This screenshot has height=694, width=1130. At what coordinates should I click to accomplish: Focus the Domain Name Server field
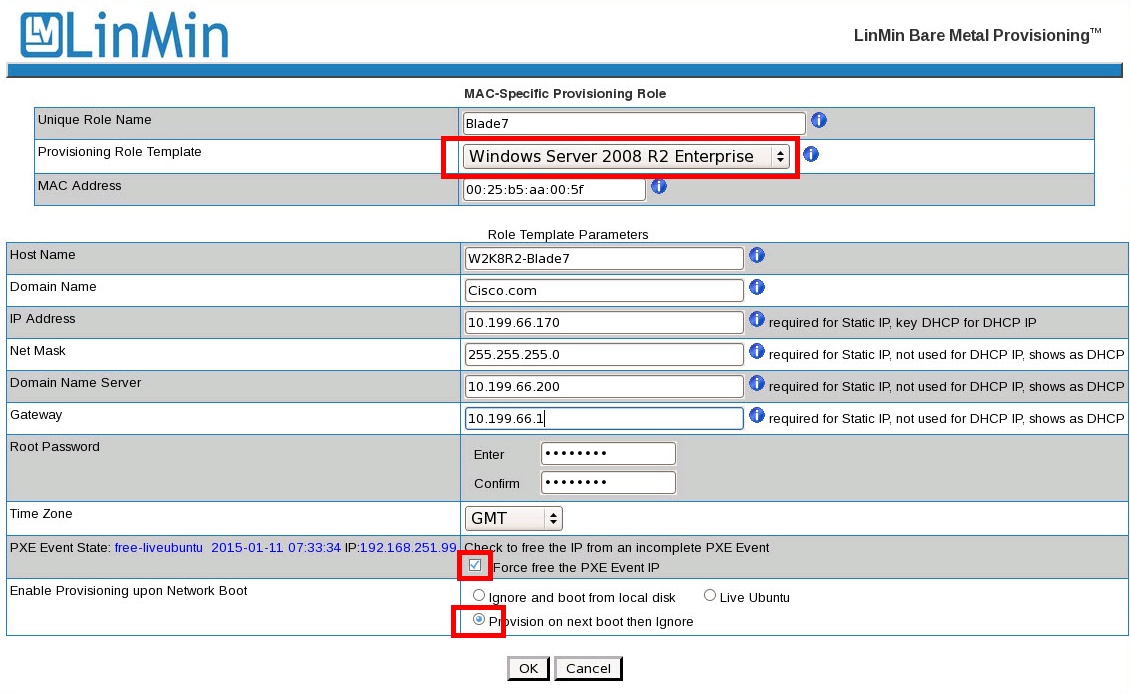click(604, 386)
